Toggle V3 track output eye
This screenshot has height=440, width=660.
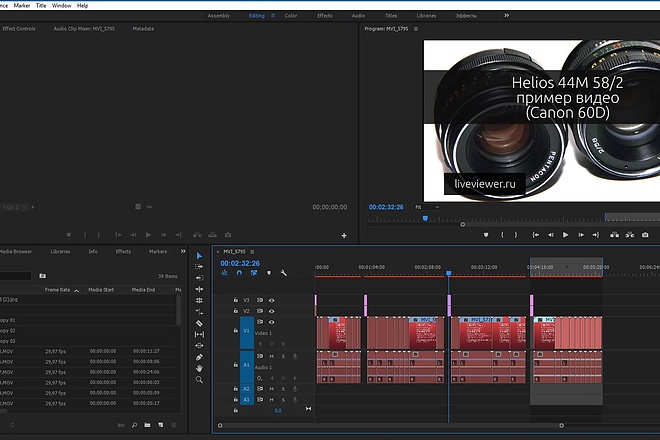(x=271, y=300)
